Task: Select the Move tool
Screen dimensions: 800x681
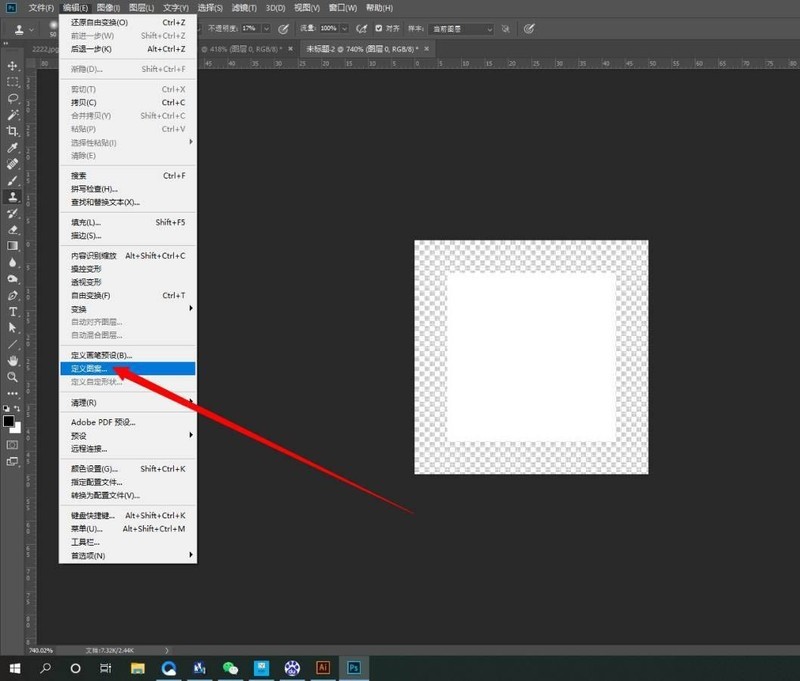Action: pos(12,66)
